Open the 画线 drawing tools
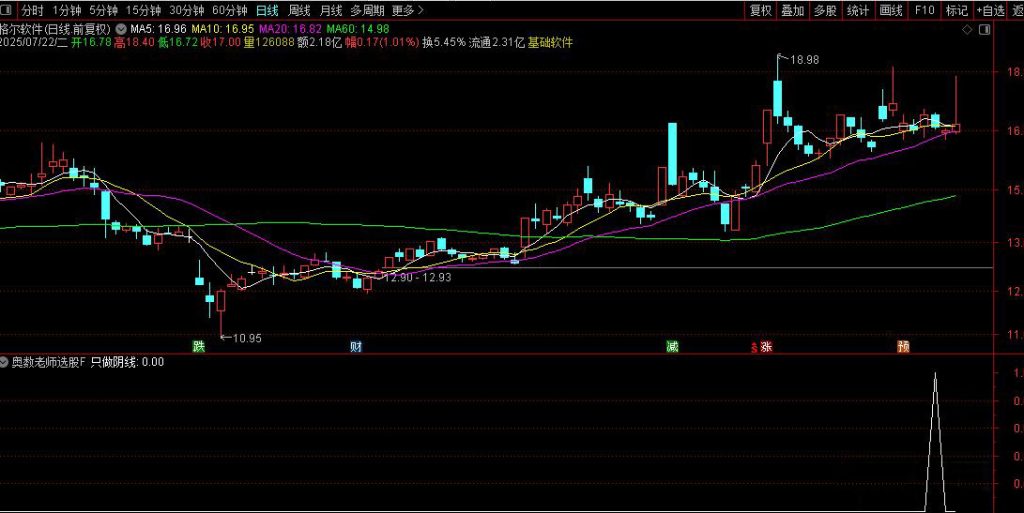 tap(890, 10)
